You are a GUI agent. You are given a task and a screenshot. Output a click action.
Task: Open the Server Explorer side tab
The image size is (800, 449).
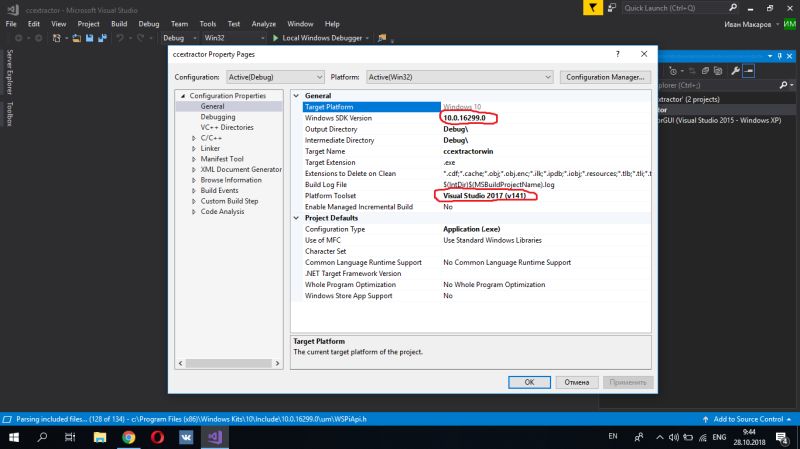point(9,71)
